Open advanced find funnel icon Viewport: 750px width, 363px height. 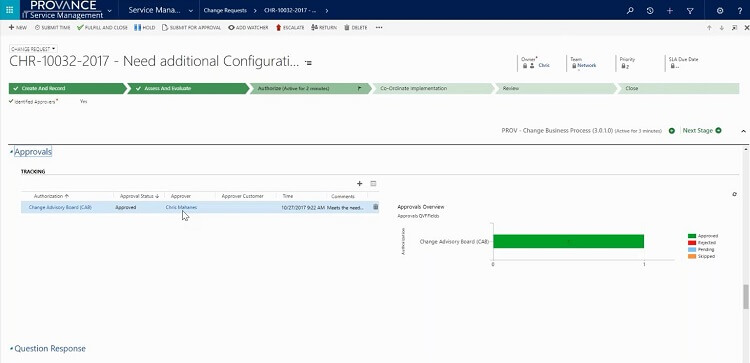690,11
